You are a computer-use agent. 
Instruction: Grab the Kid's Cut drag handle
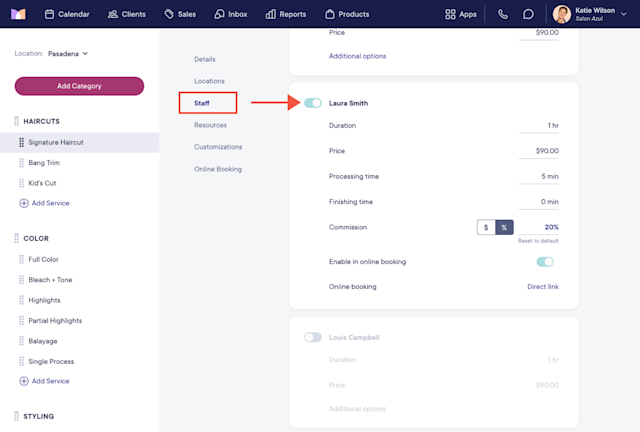pos(21,183)
